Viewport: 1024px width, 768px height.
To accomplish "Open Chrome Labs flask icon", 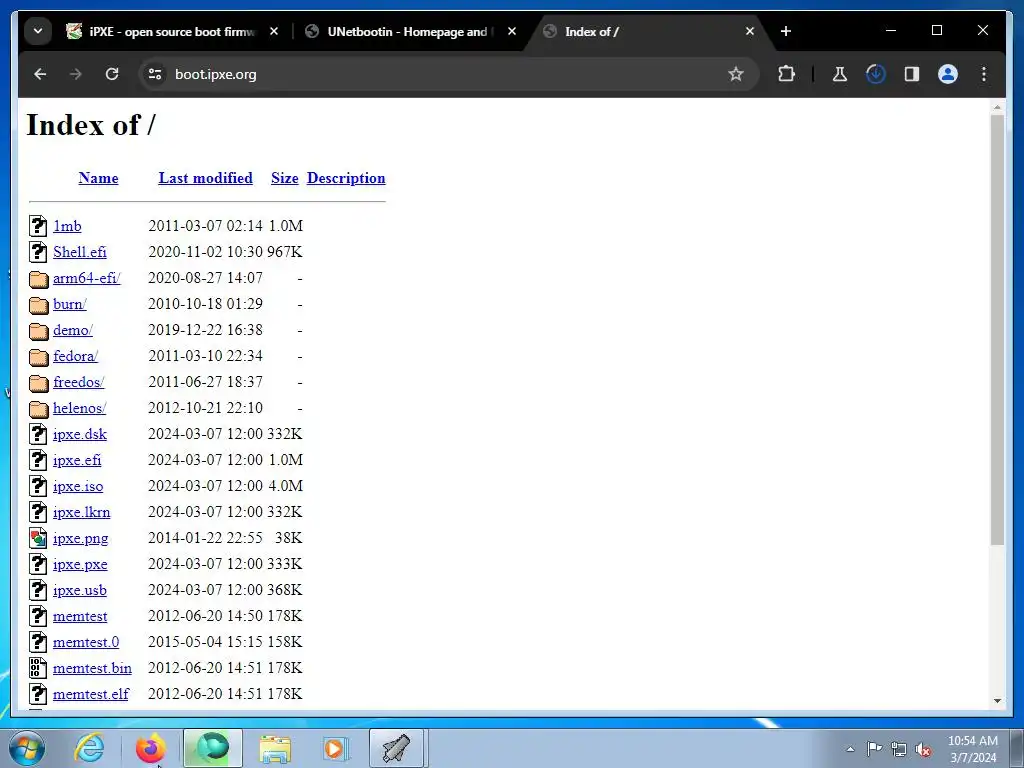I will pyautogui.click(x=839, y=74).
